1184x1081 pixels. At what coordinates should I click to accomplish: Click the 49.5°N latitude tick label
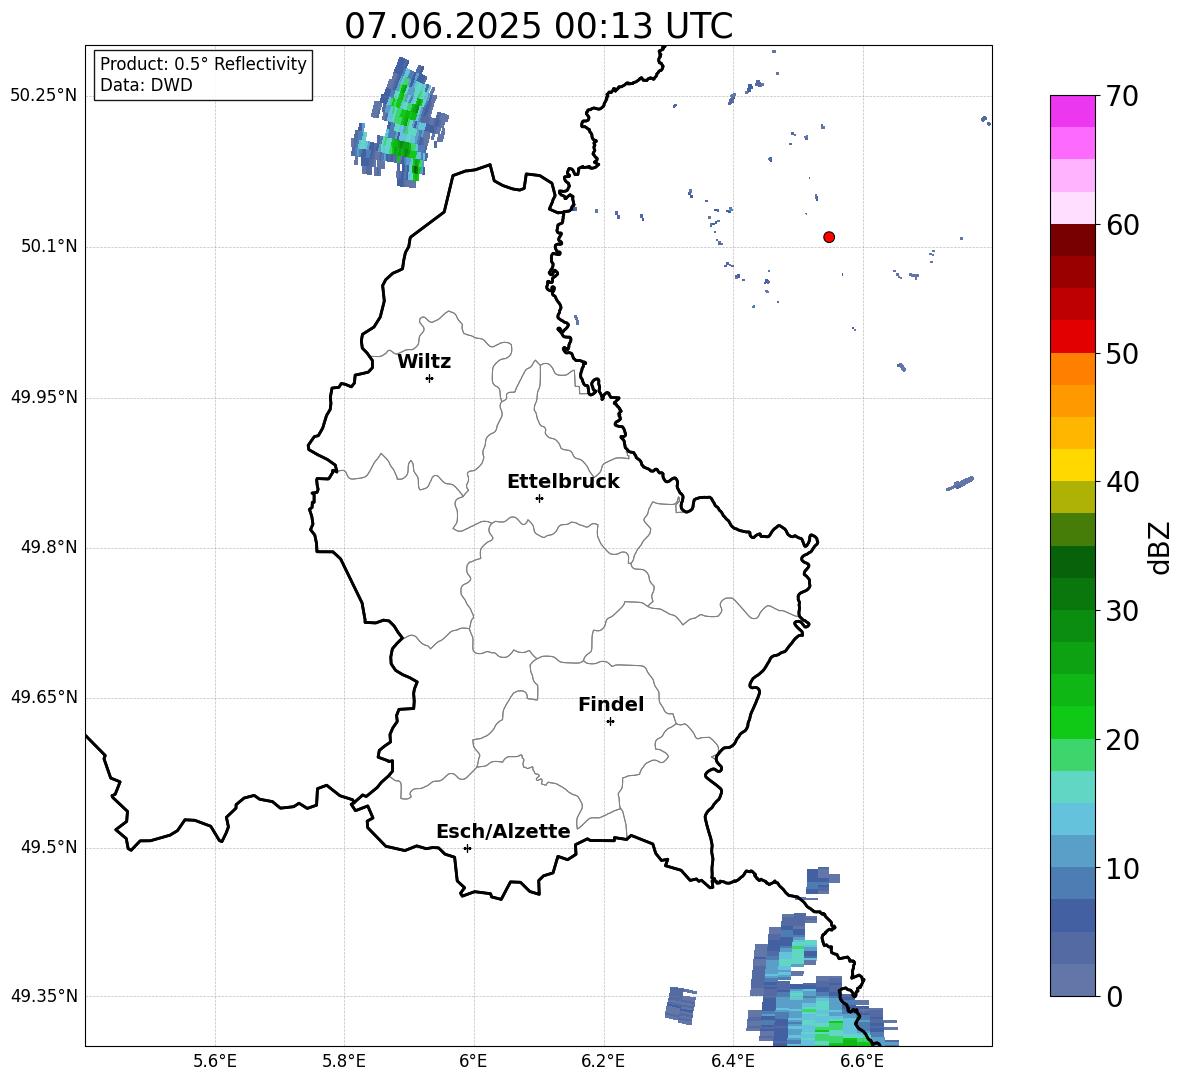tap(50, 847)
